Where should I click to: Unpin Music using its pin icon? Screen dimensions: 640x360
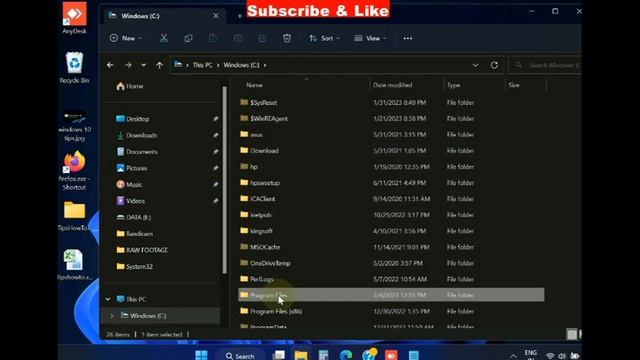215,184
